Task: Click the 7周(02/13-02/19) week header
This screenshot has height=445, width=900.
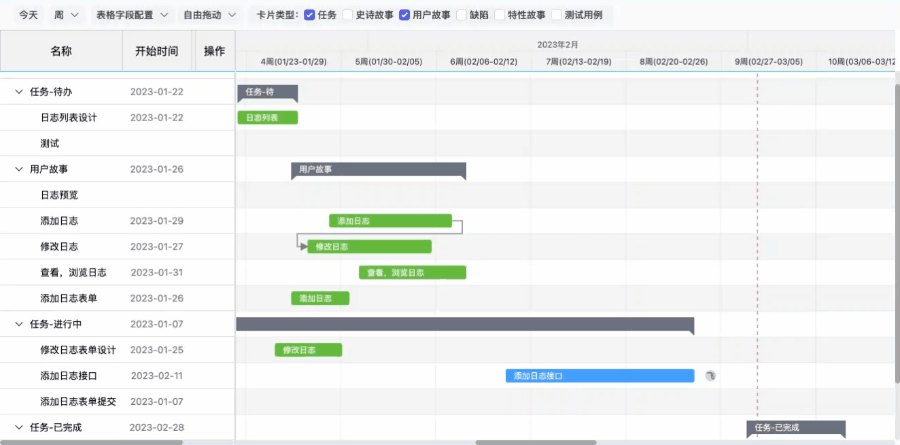Action: point(578,62)
